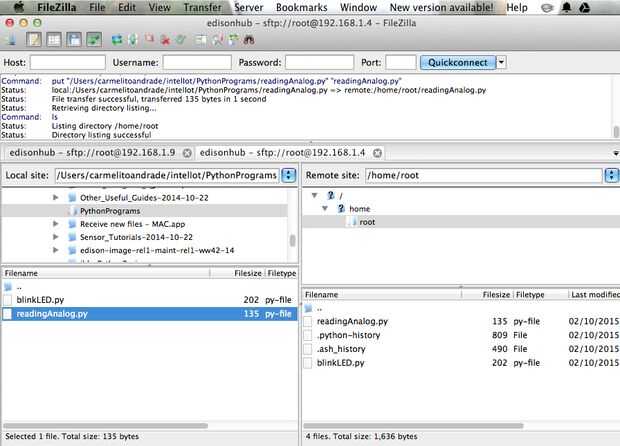Click the Username input field
Viewport: 620px width, 446px height.
(197, 62)
